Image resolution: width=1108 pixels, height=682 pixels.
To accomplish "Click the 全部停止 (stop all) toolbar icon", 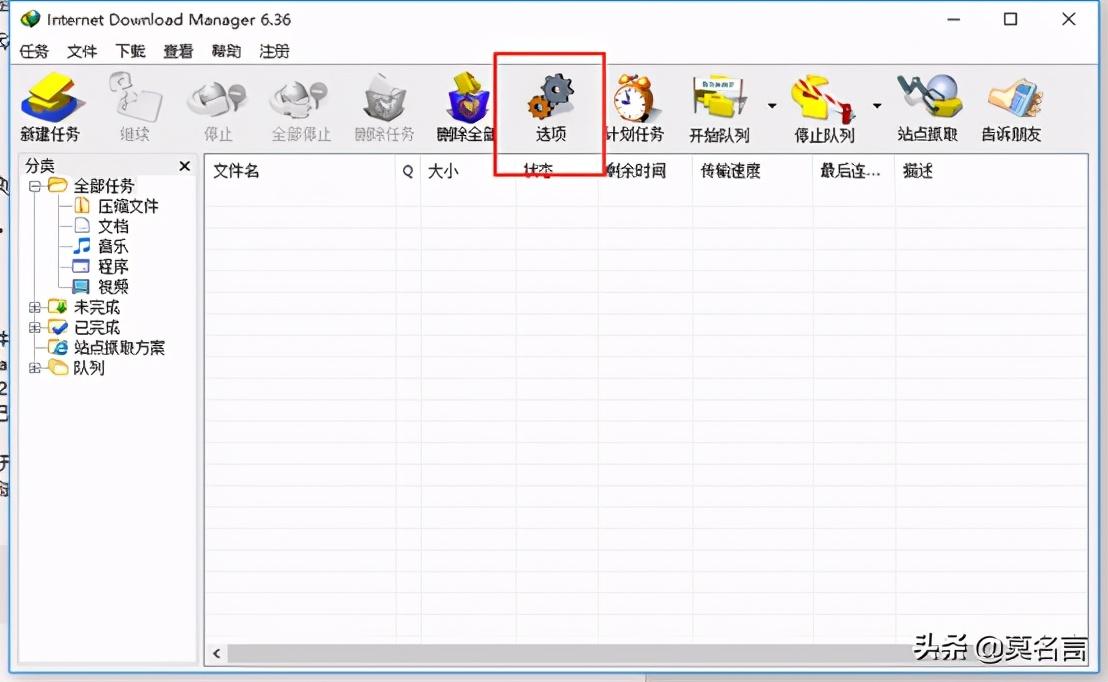I will point(301,108).
